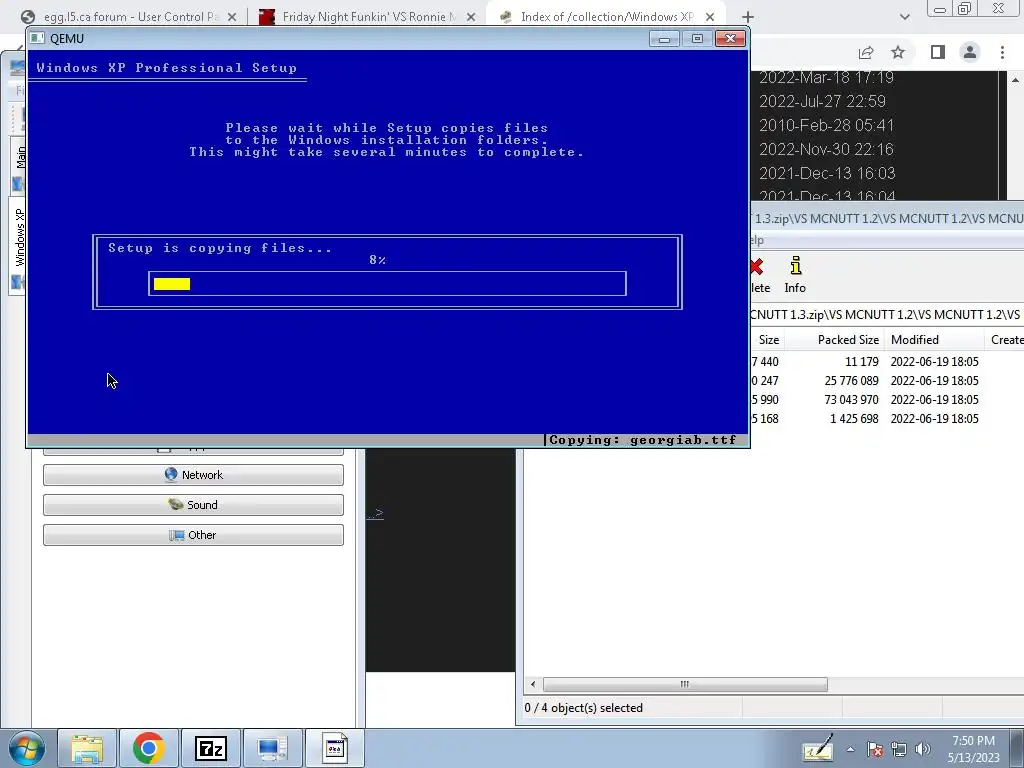Open the Tablet PC Input Panel icon

coord(818,748)
